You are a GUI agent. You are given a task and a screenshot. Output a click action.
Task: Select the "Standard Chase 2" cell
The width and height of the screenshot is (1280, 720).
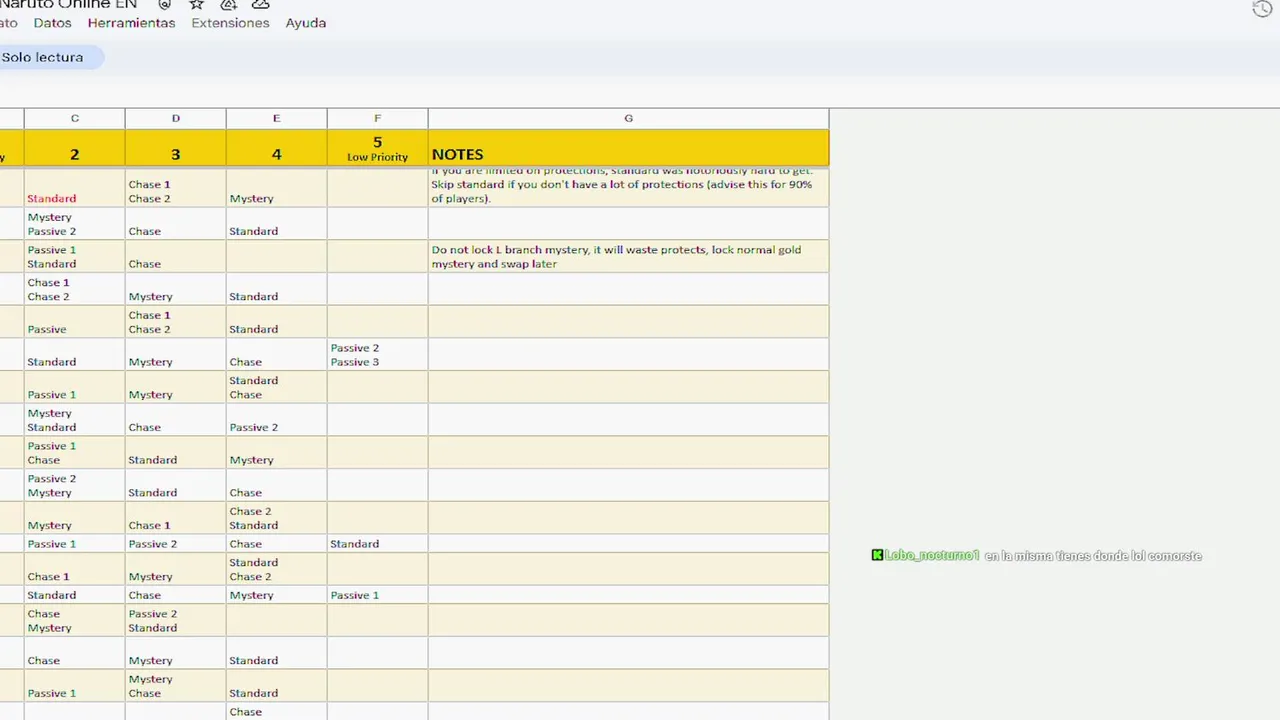277,569
